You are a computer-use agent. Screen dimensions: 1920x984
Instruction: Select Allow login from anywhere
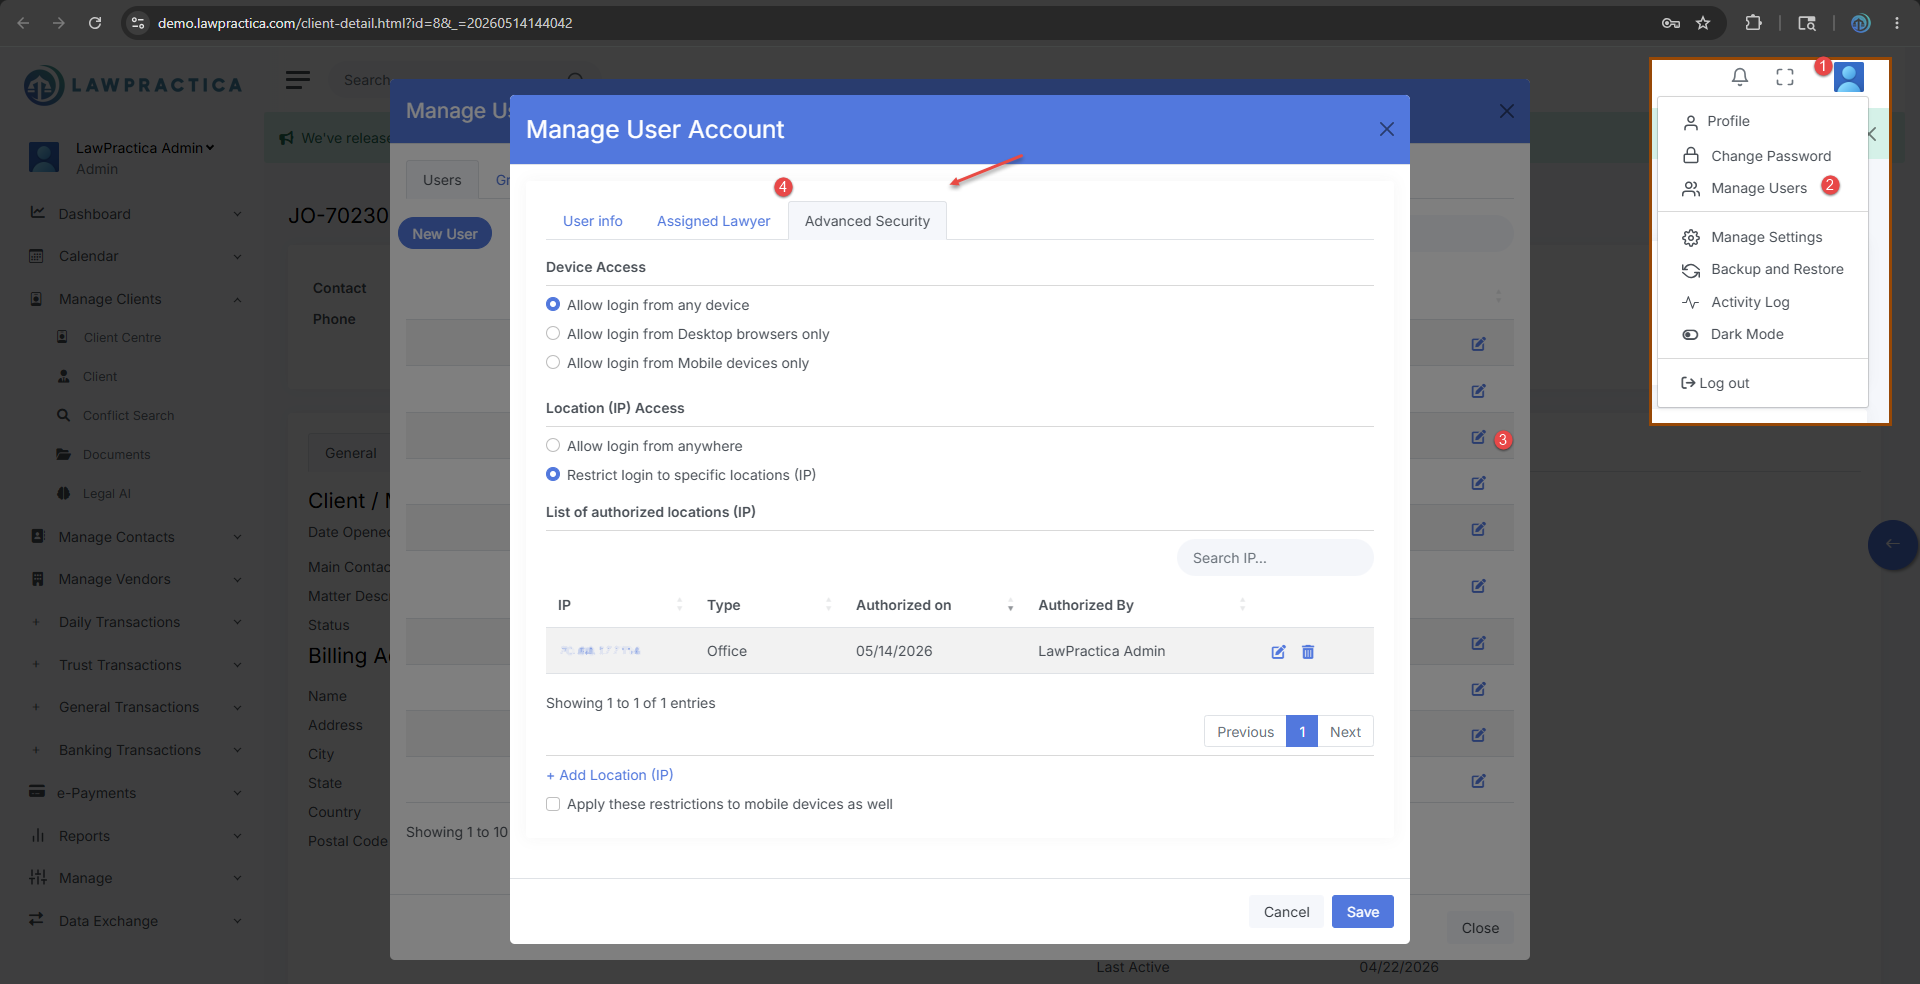[553, 445]
